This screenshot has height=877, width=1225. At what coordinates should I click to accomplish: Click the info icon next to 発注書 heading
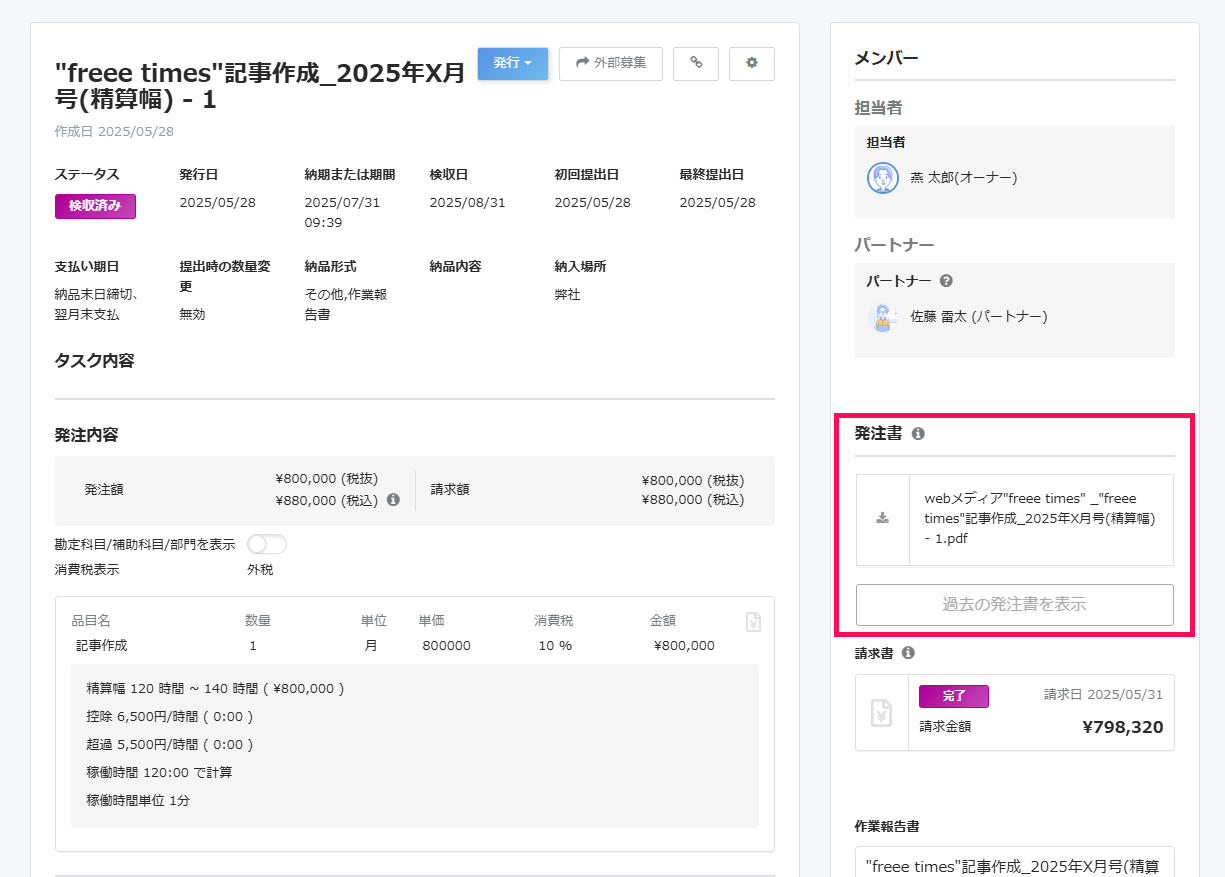click(918, 433)
